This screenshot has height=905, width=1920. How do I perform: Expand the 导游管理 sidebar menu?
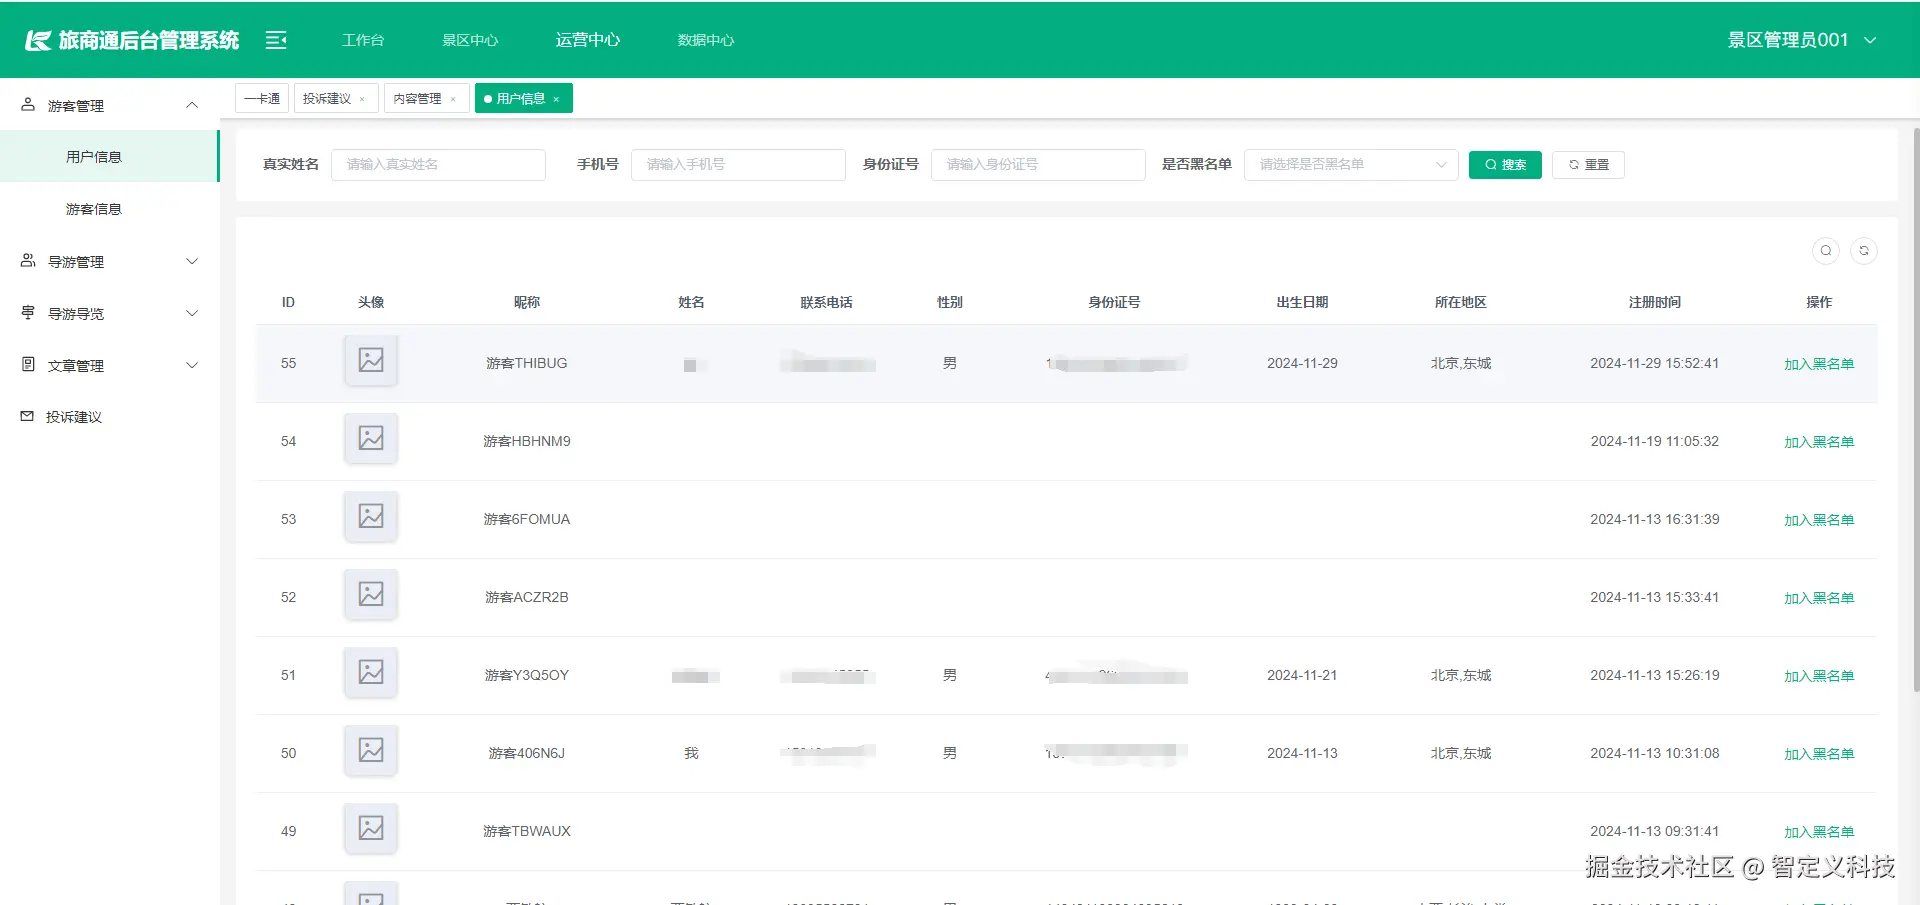pos(110,262)
